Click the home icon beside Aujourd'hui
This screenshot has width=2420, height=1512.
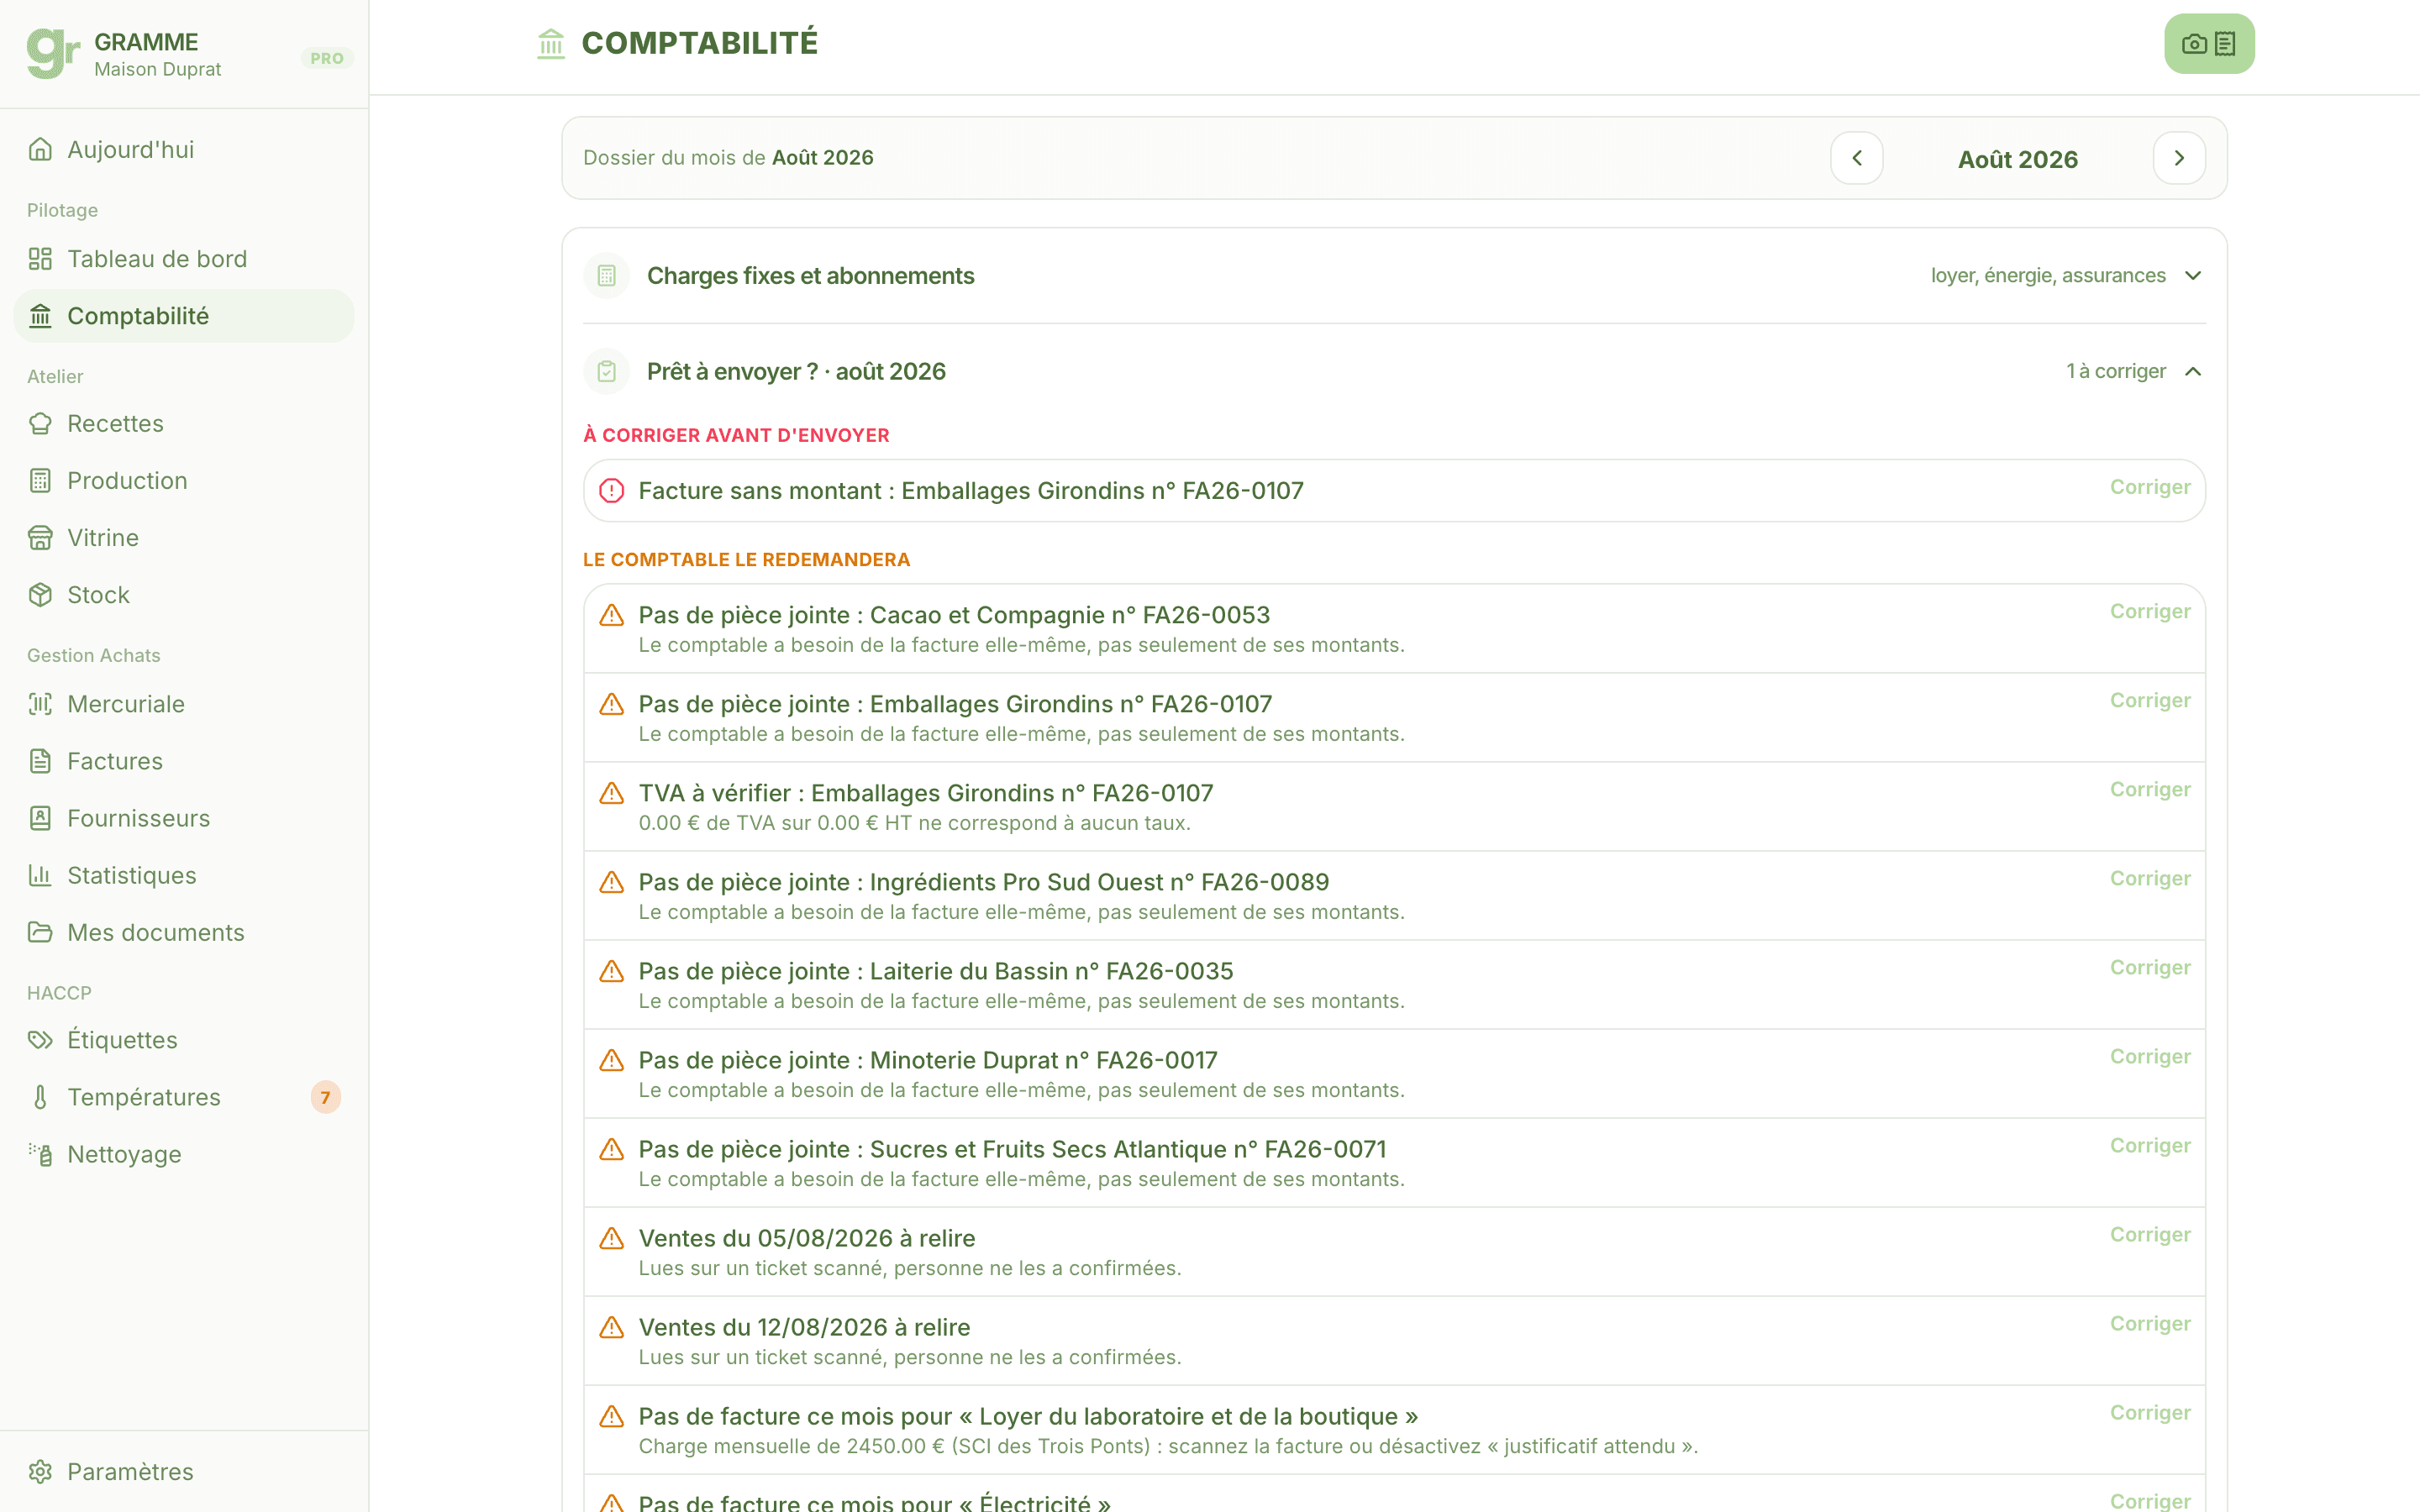pyautogui.click(x=40, y=149)
